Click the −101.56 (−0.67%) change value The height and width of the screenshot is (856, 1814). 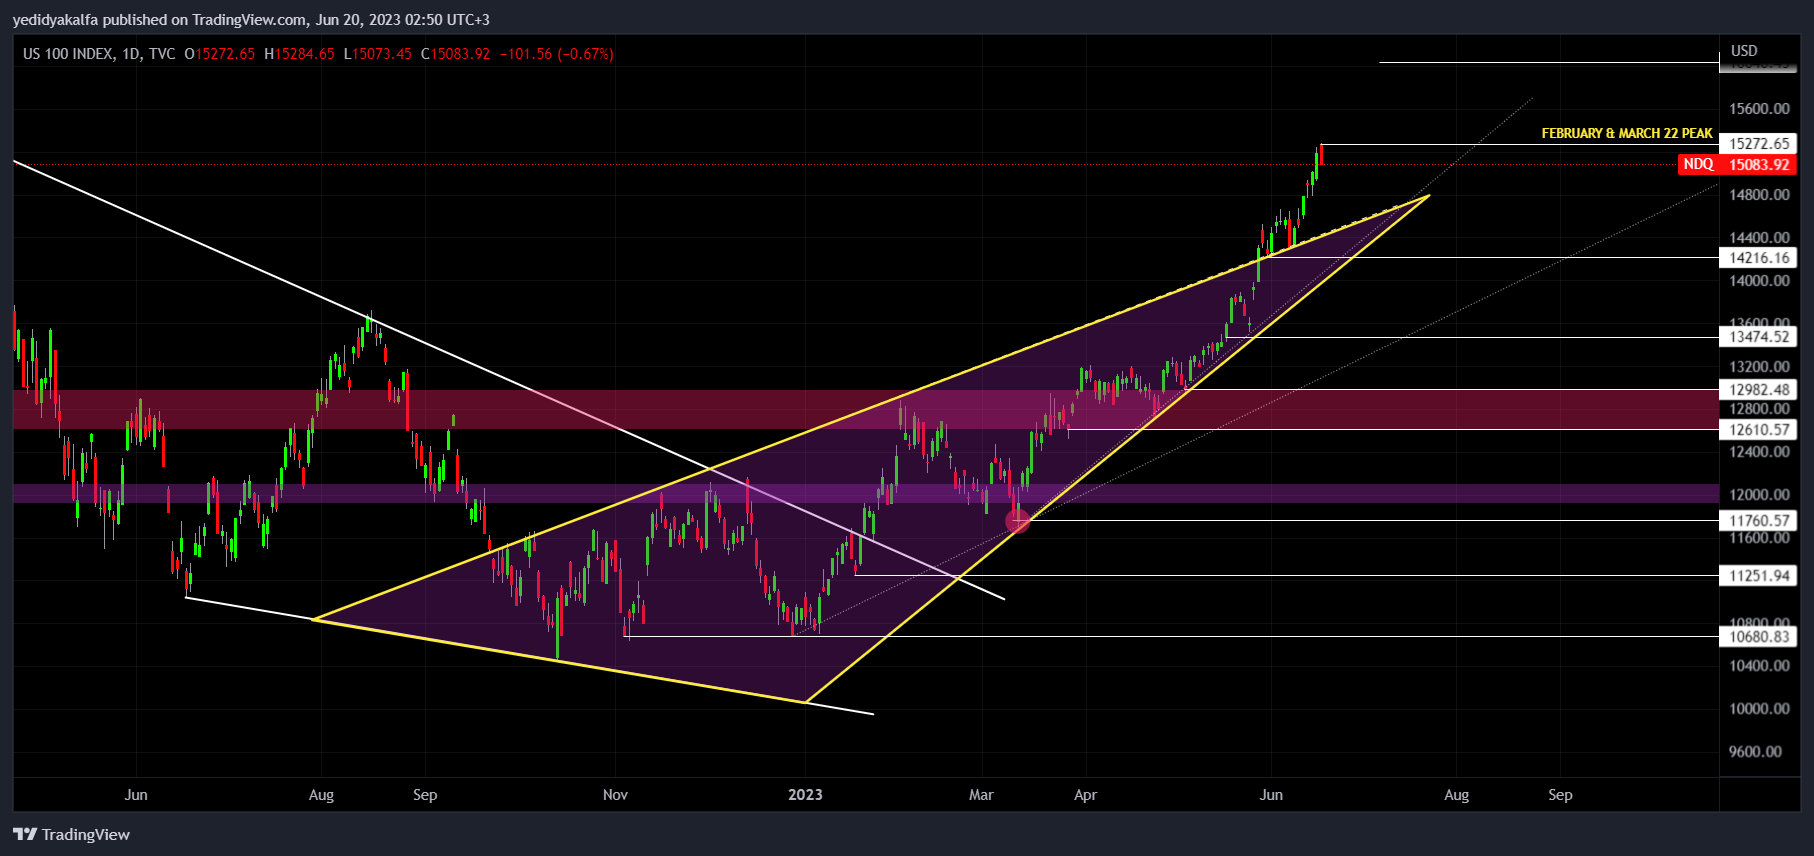point(557,54)
